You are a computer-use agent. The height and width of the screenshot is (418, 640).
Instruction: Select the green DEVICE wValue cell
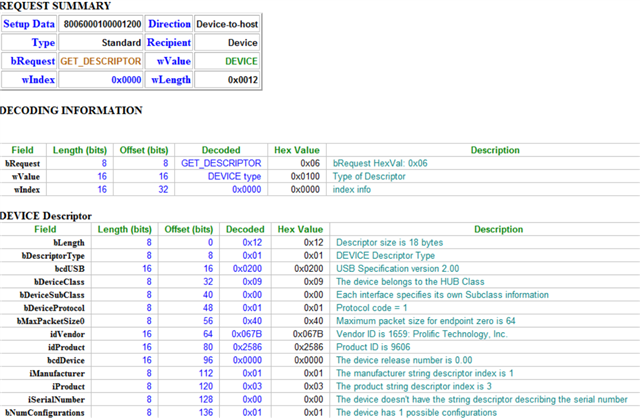241,61
